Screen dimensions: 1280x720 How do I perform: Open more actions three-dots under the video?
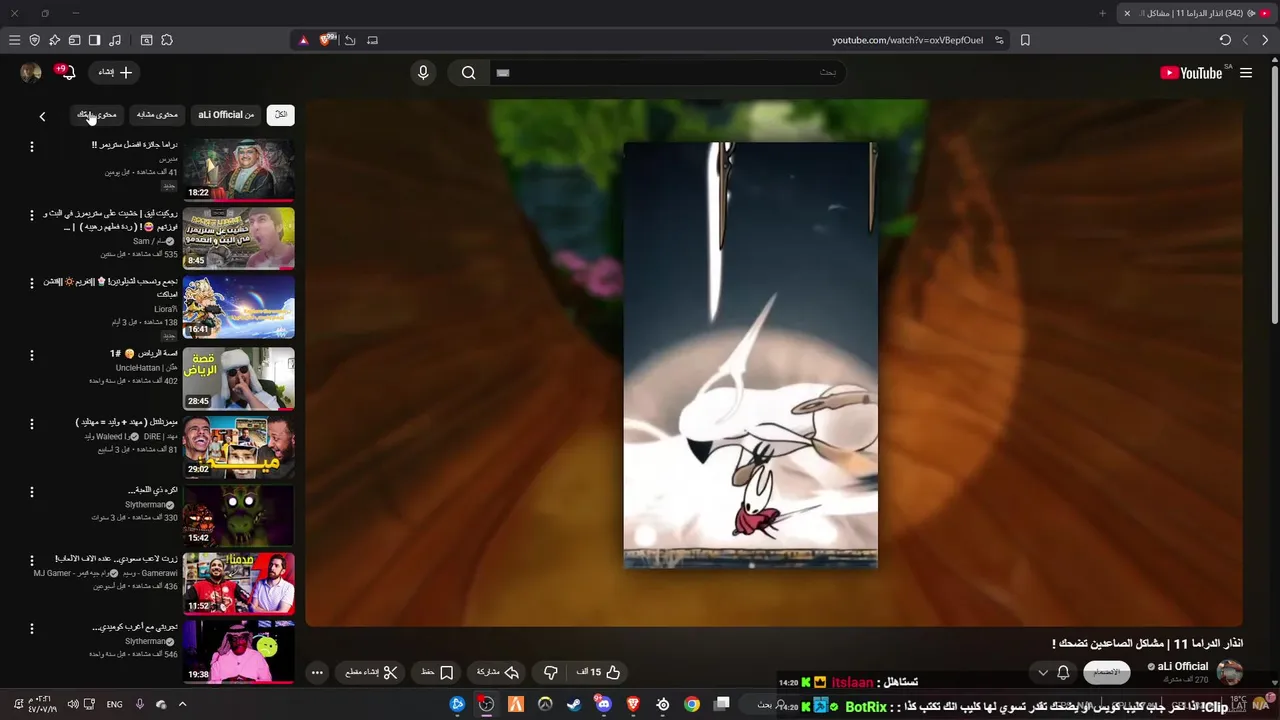point(317,672)
